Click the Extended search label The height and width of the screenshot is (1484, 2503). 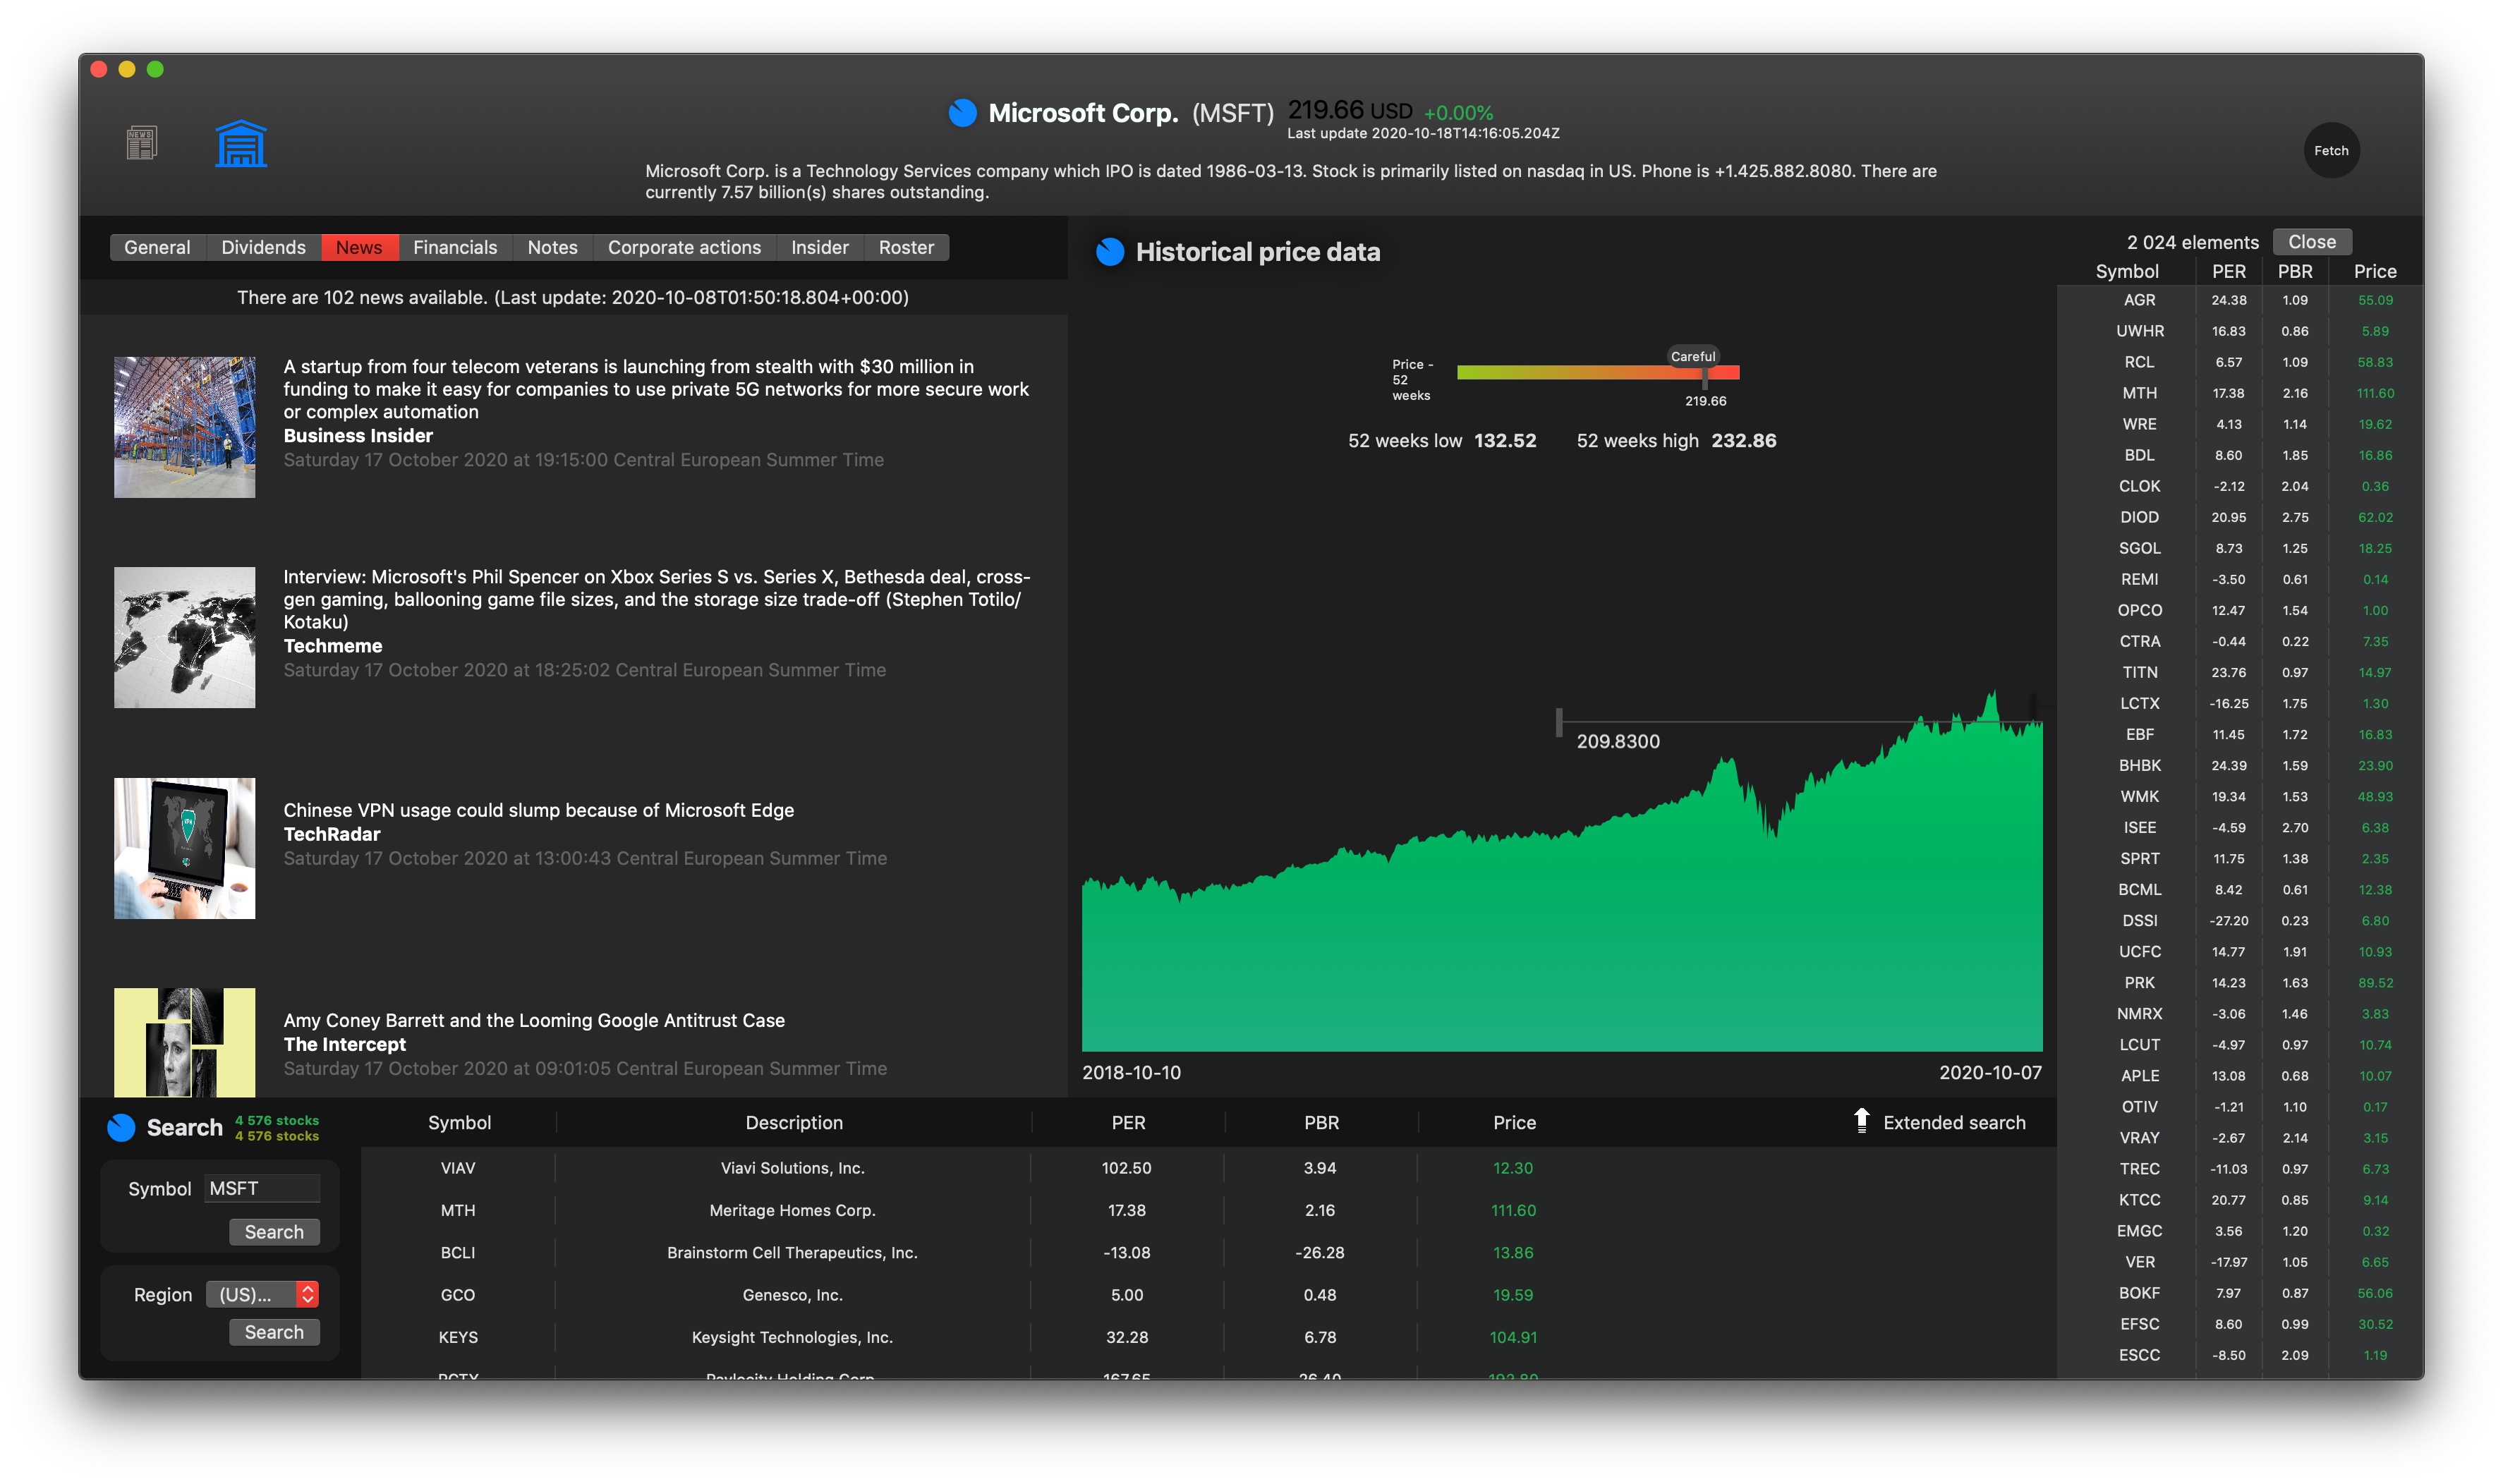tap(1954, 1122)
